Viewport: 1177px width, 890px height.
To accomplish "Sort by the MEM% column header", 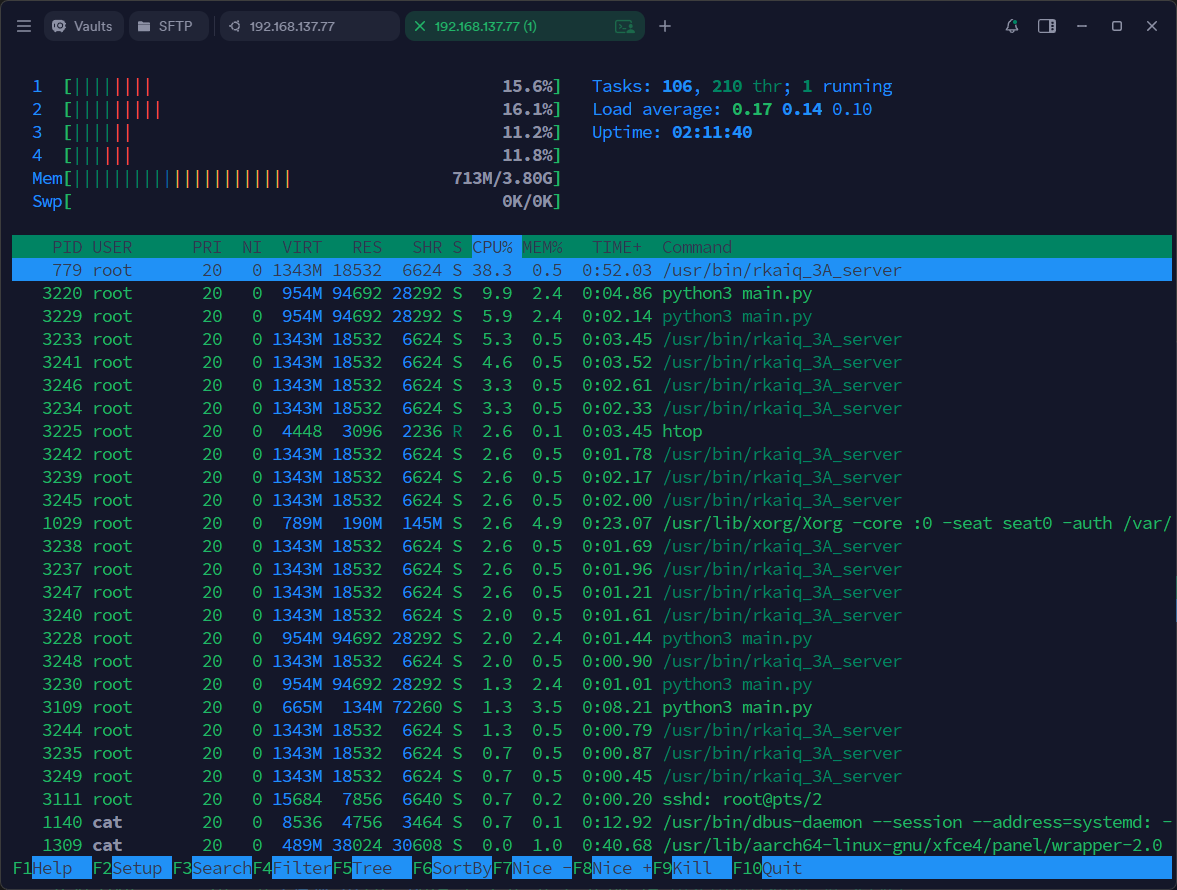I will (x=542, y=247).
